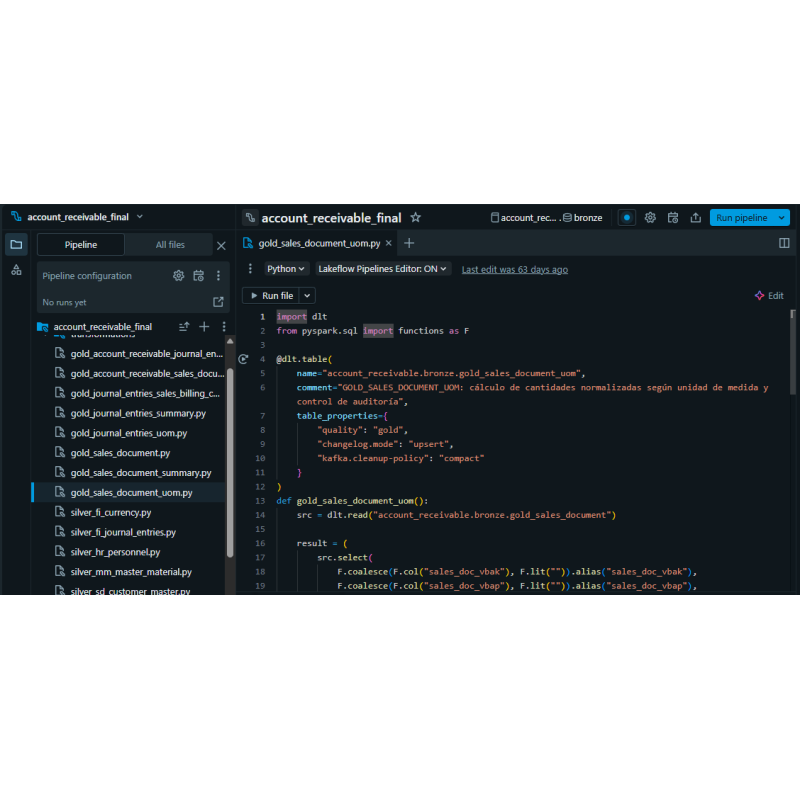Open the Run file dropdown arrow

[x=305, y=295]
